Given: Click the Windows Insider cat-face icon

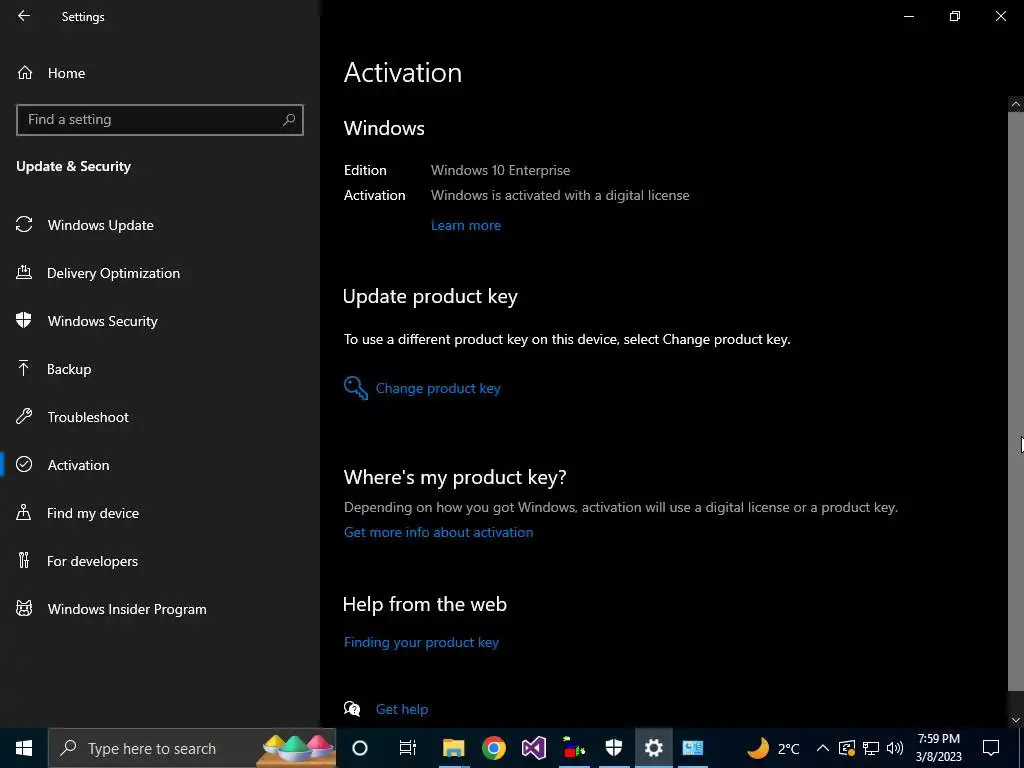Looking at the screenshot, I should (24, 609).
